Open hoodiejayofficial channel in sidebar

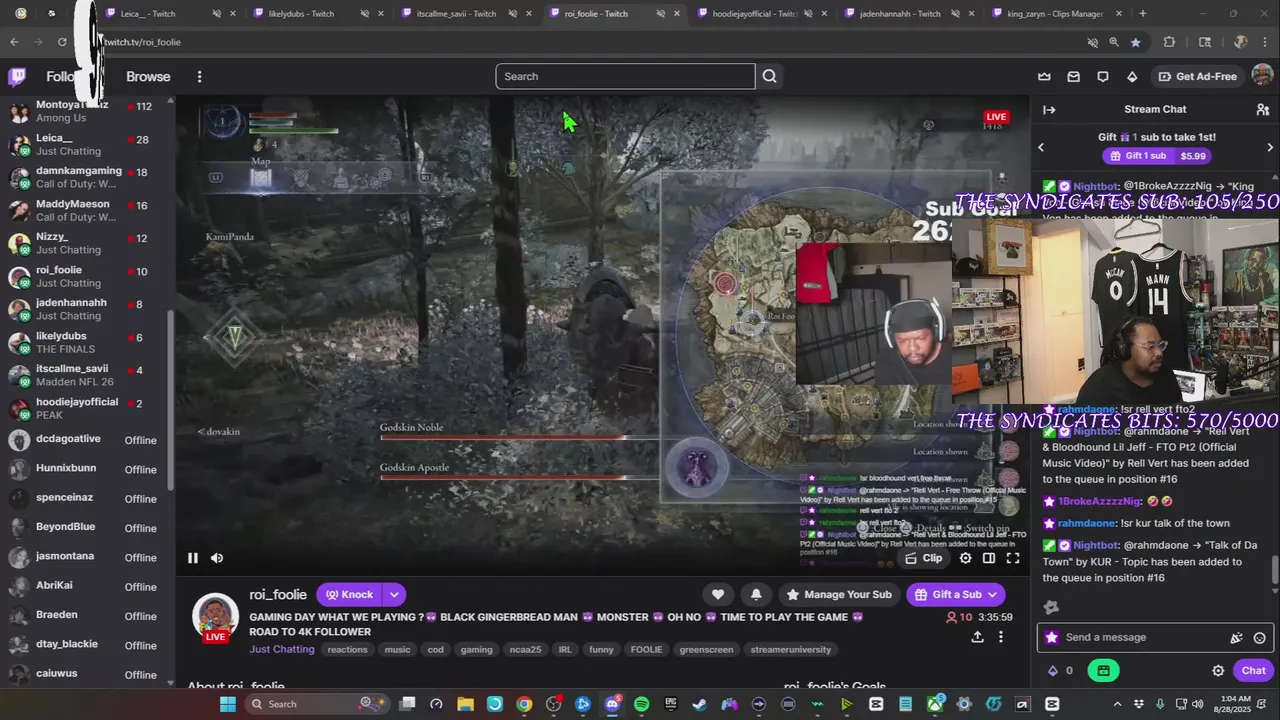point(88,408)
